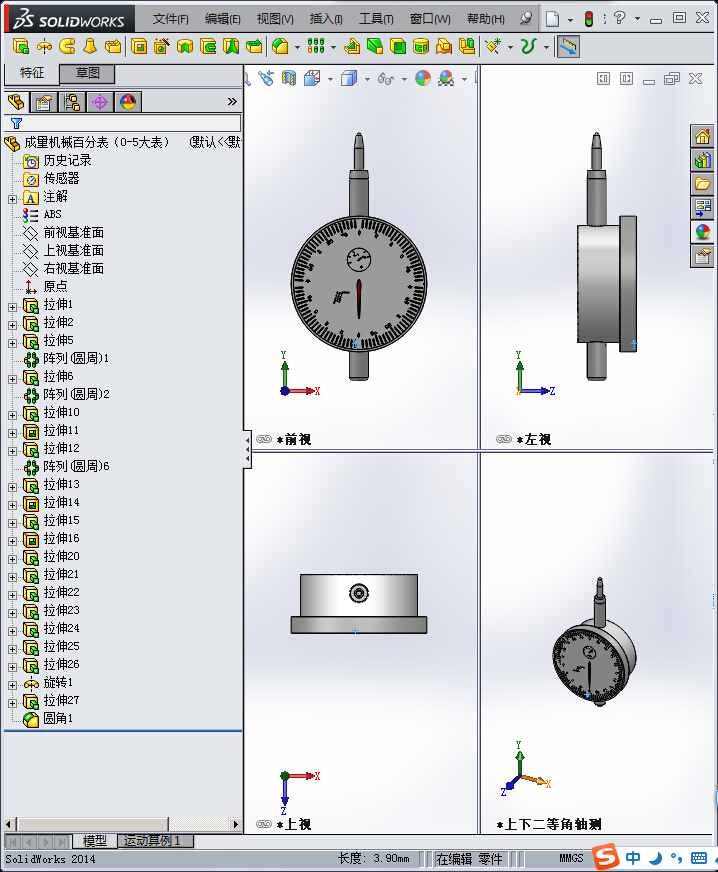Click the MMGS unit system button
The image size is (718, 872).
click(571, 858)
